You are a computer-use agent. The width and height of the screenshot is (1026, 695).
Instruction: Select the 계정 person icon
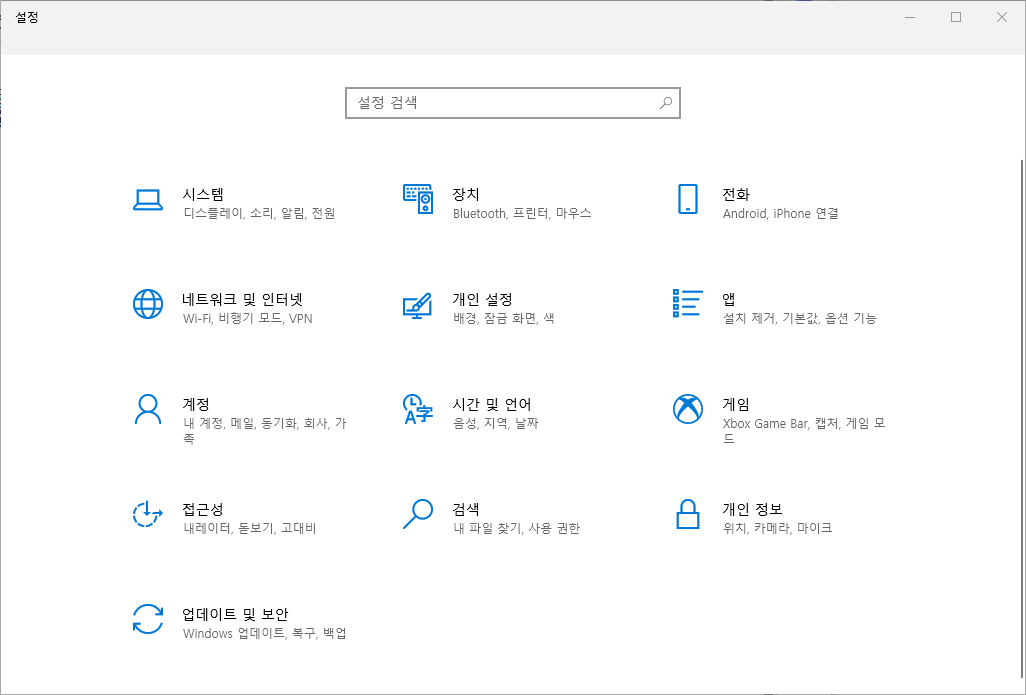pyautogui.click(x=148, y=410)
